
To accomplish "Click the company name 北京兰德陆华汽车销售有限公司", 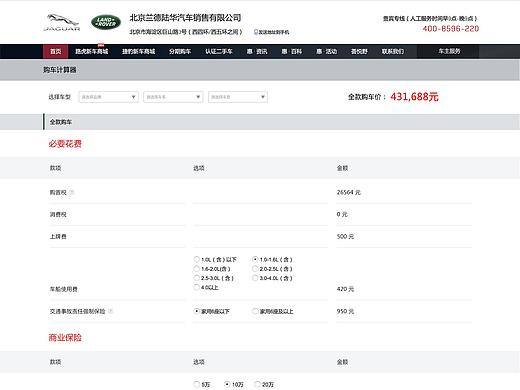I will pyautogui.click(x=185, y=18).
